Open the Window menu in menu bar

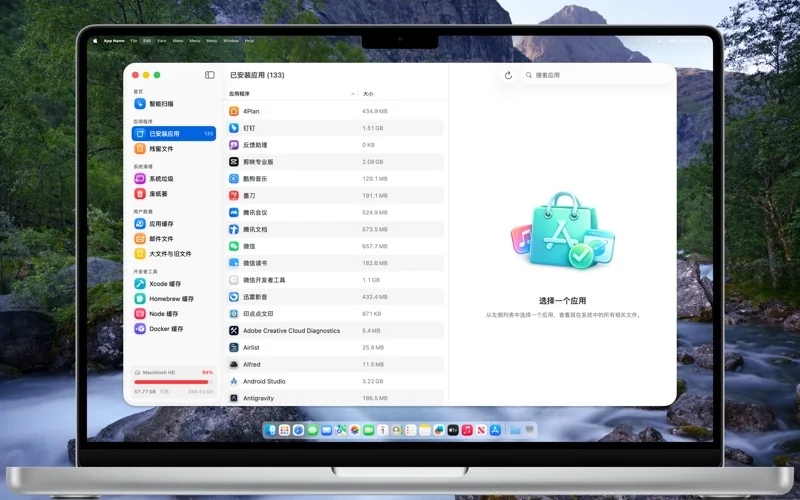click(231, 40)
